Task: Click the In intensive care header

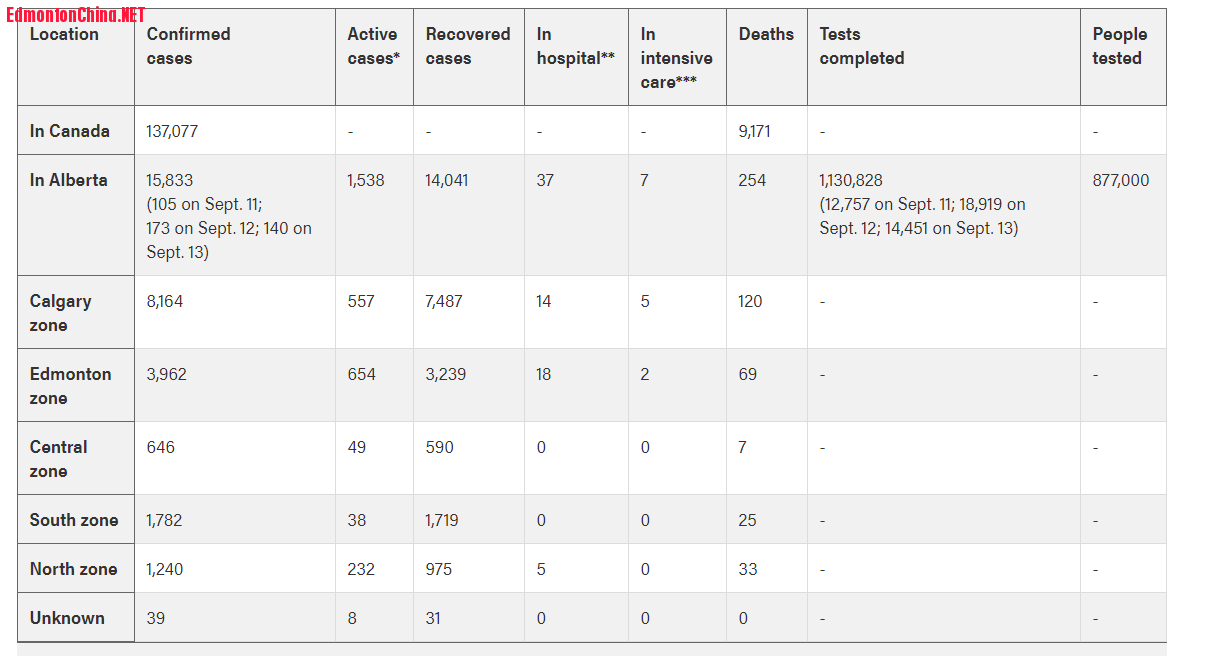Action: (x=676, y=58)
